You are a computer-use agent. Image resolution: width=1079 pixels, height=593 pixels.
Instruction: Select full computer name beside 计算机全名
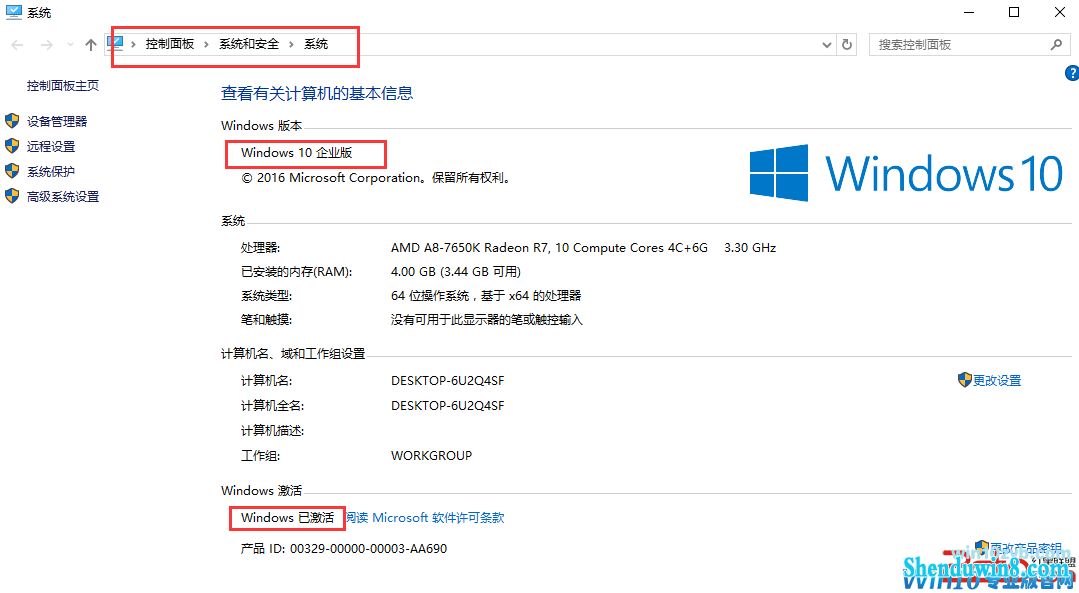(447, 405)
